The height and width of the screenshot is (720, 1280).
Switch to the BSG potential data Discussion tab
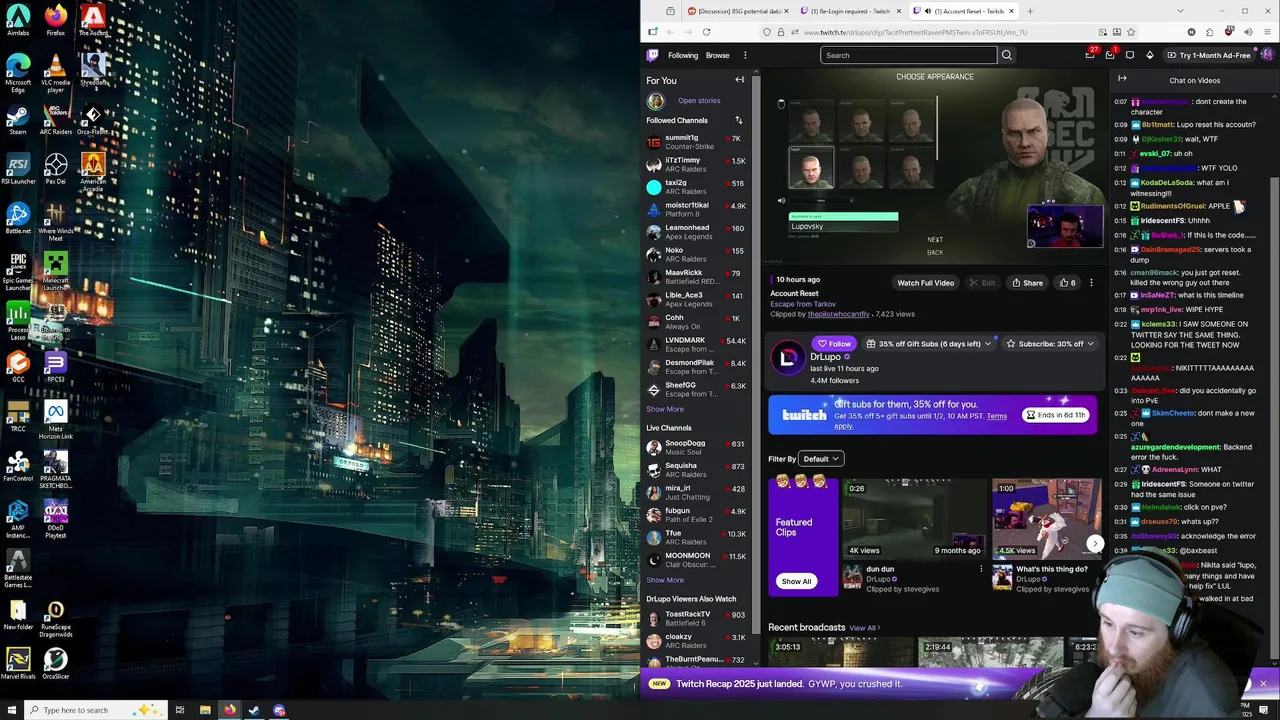pos(738,11)
